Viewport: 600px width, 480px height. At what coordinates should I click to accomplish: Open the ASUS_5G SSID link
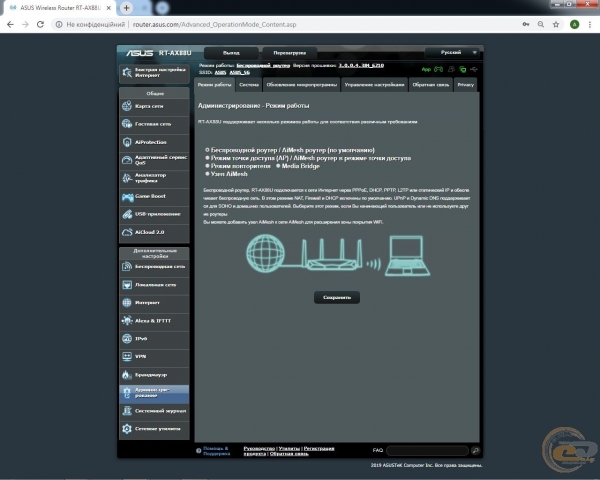240,72
